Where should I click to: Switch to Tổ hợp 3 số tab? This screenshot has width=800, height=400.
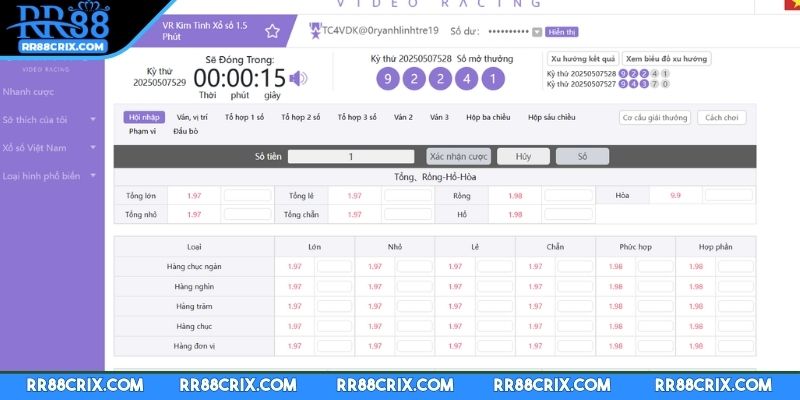coord(357,117)
